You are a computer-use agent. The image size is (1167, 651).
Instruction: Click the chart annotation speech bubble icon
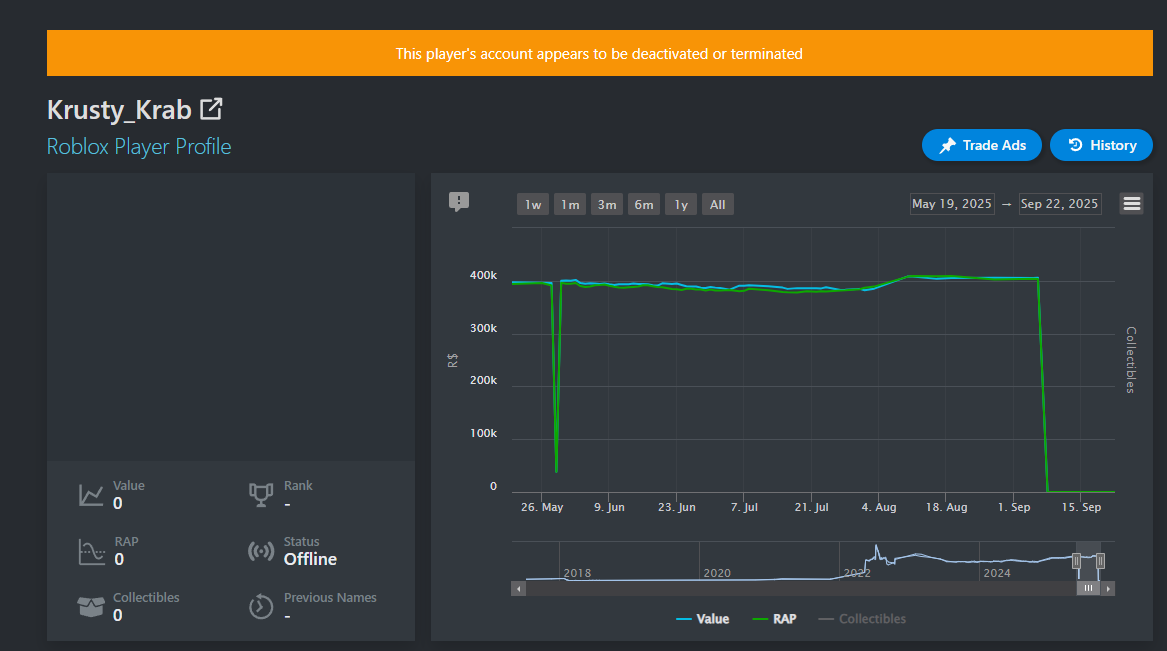point(458,201)
